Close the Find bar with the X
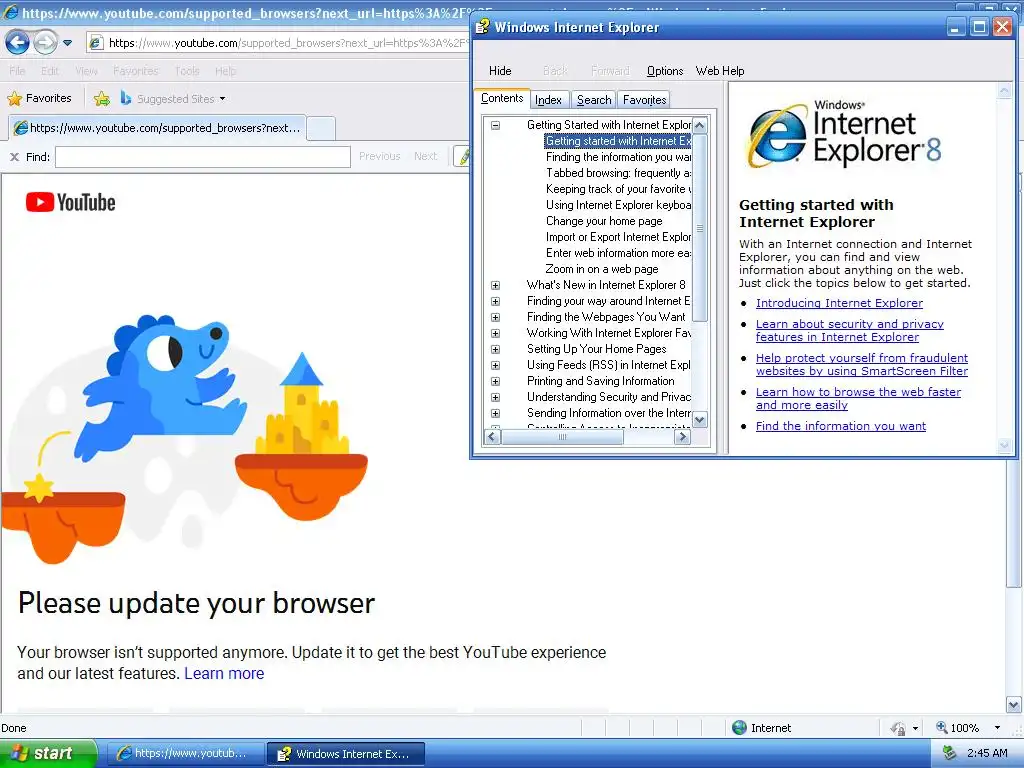Viewport: 1024px width, 768px height. coord(14,157)
